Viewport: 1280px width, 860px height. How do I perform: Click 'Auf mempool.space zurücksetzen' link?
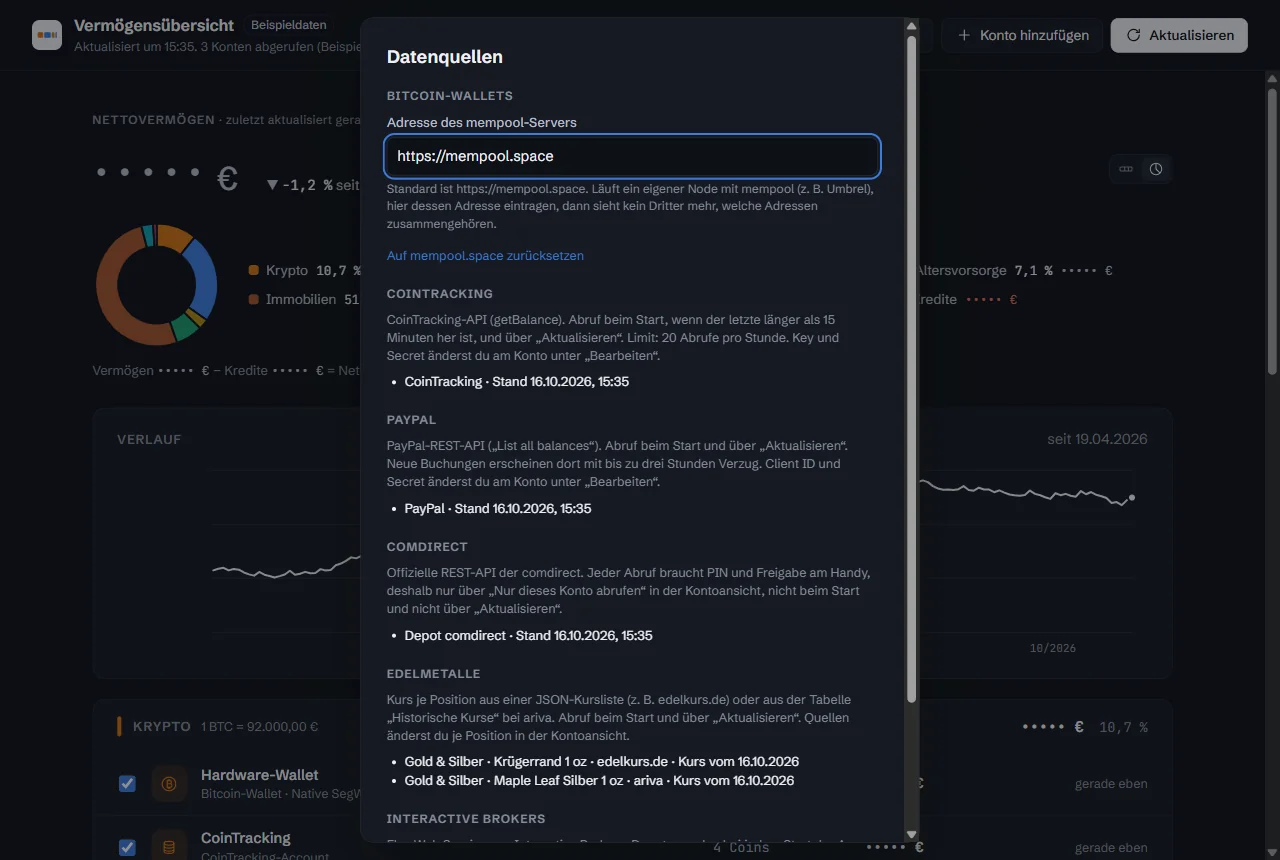pos(485,255)
